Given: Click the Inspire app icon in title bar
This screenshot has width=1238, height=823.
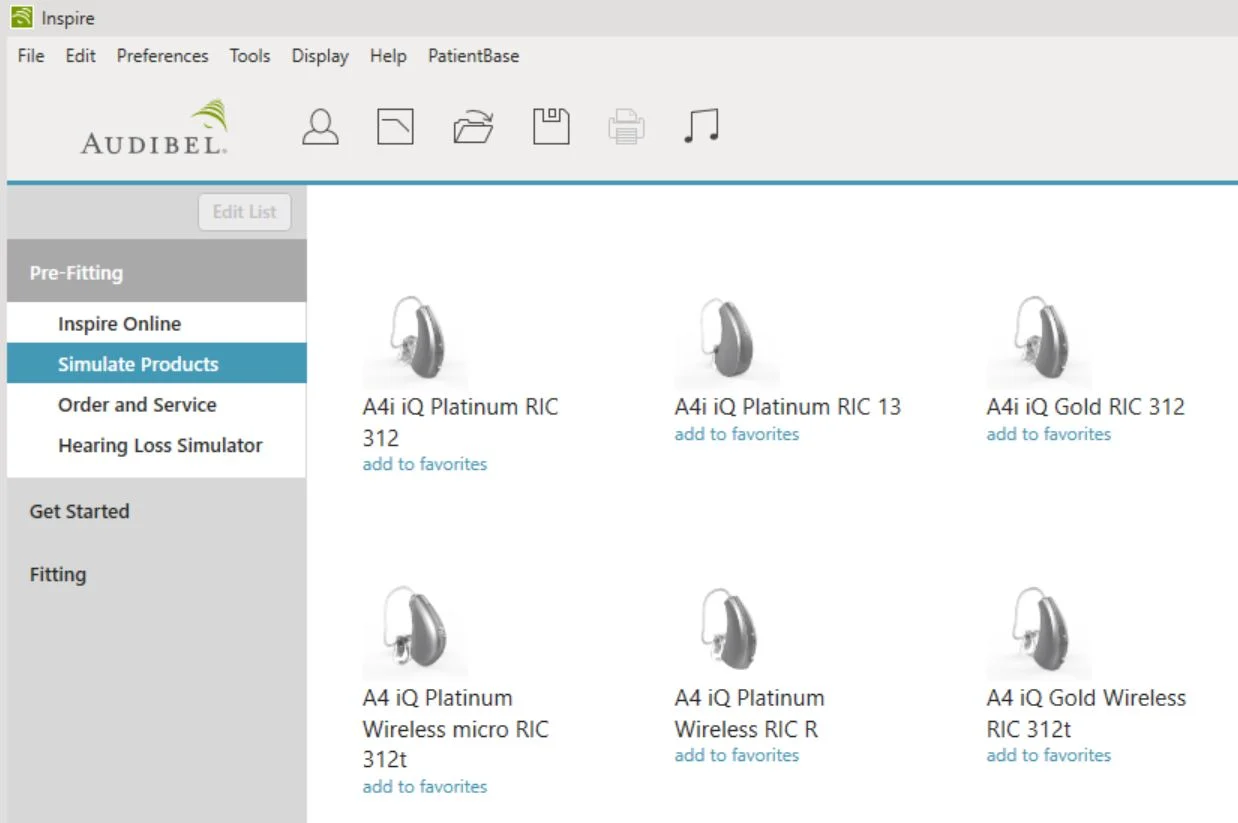Looking at the screenshot, I should coord(21,18).
